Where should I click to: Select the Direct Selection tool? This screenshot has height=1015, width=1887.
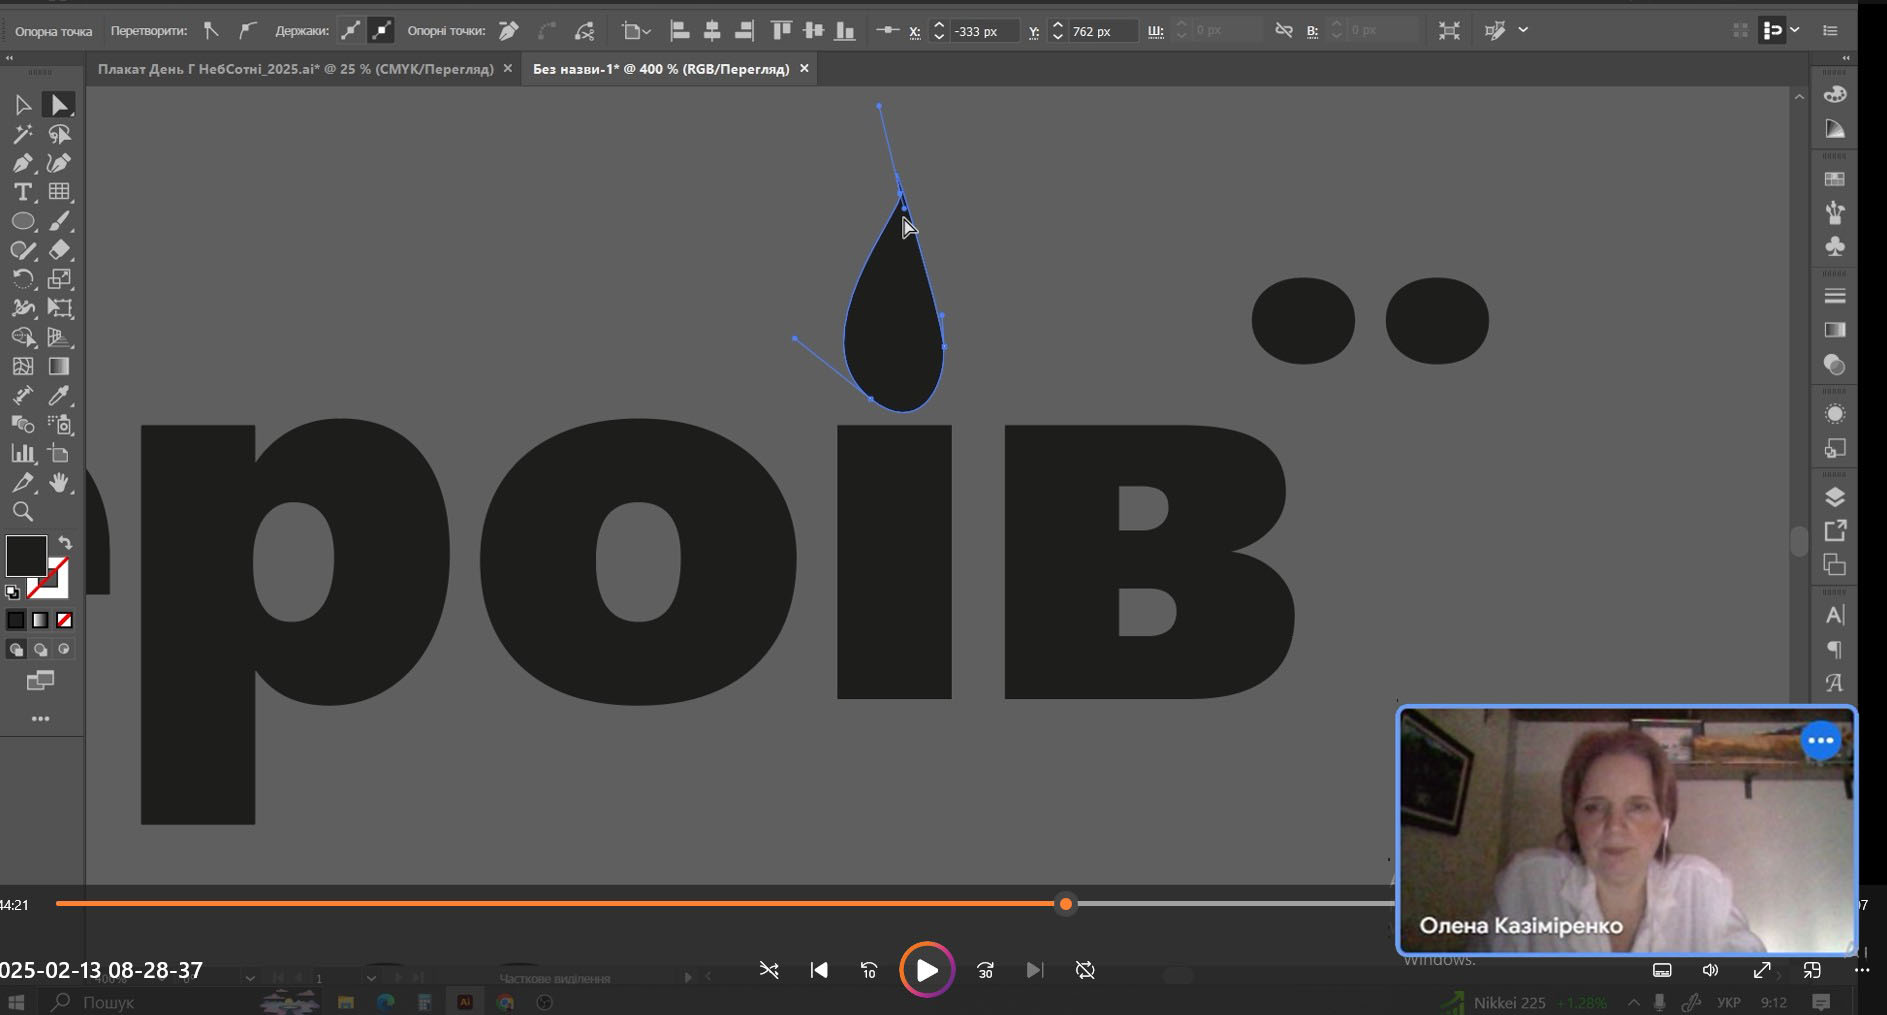(59, 105)
